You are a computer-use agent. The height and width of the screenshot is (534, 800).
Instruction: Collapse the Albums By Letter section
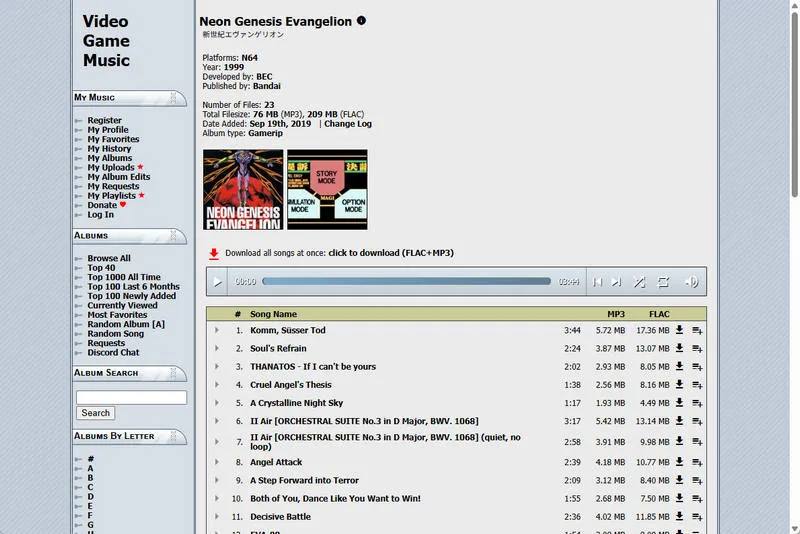coord(173,436)
